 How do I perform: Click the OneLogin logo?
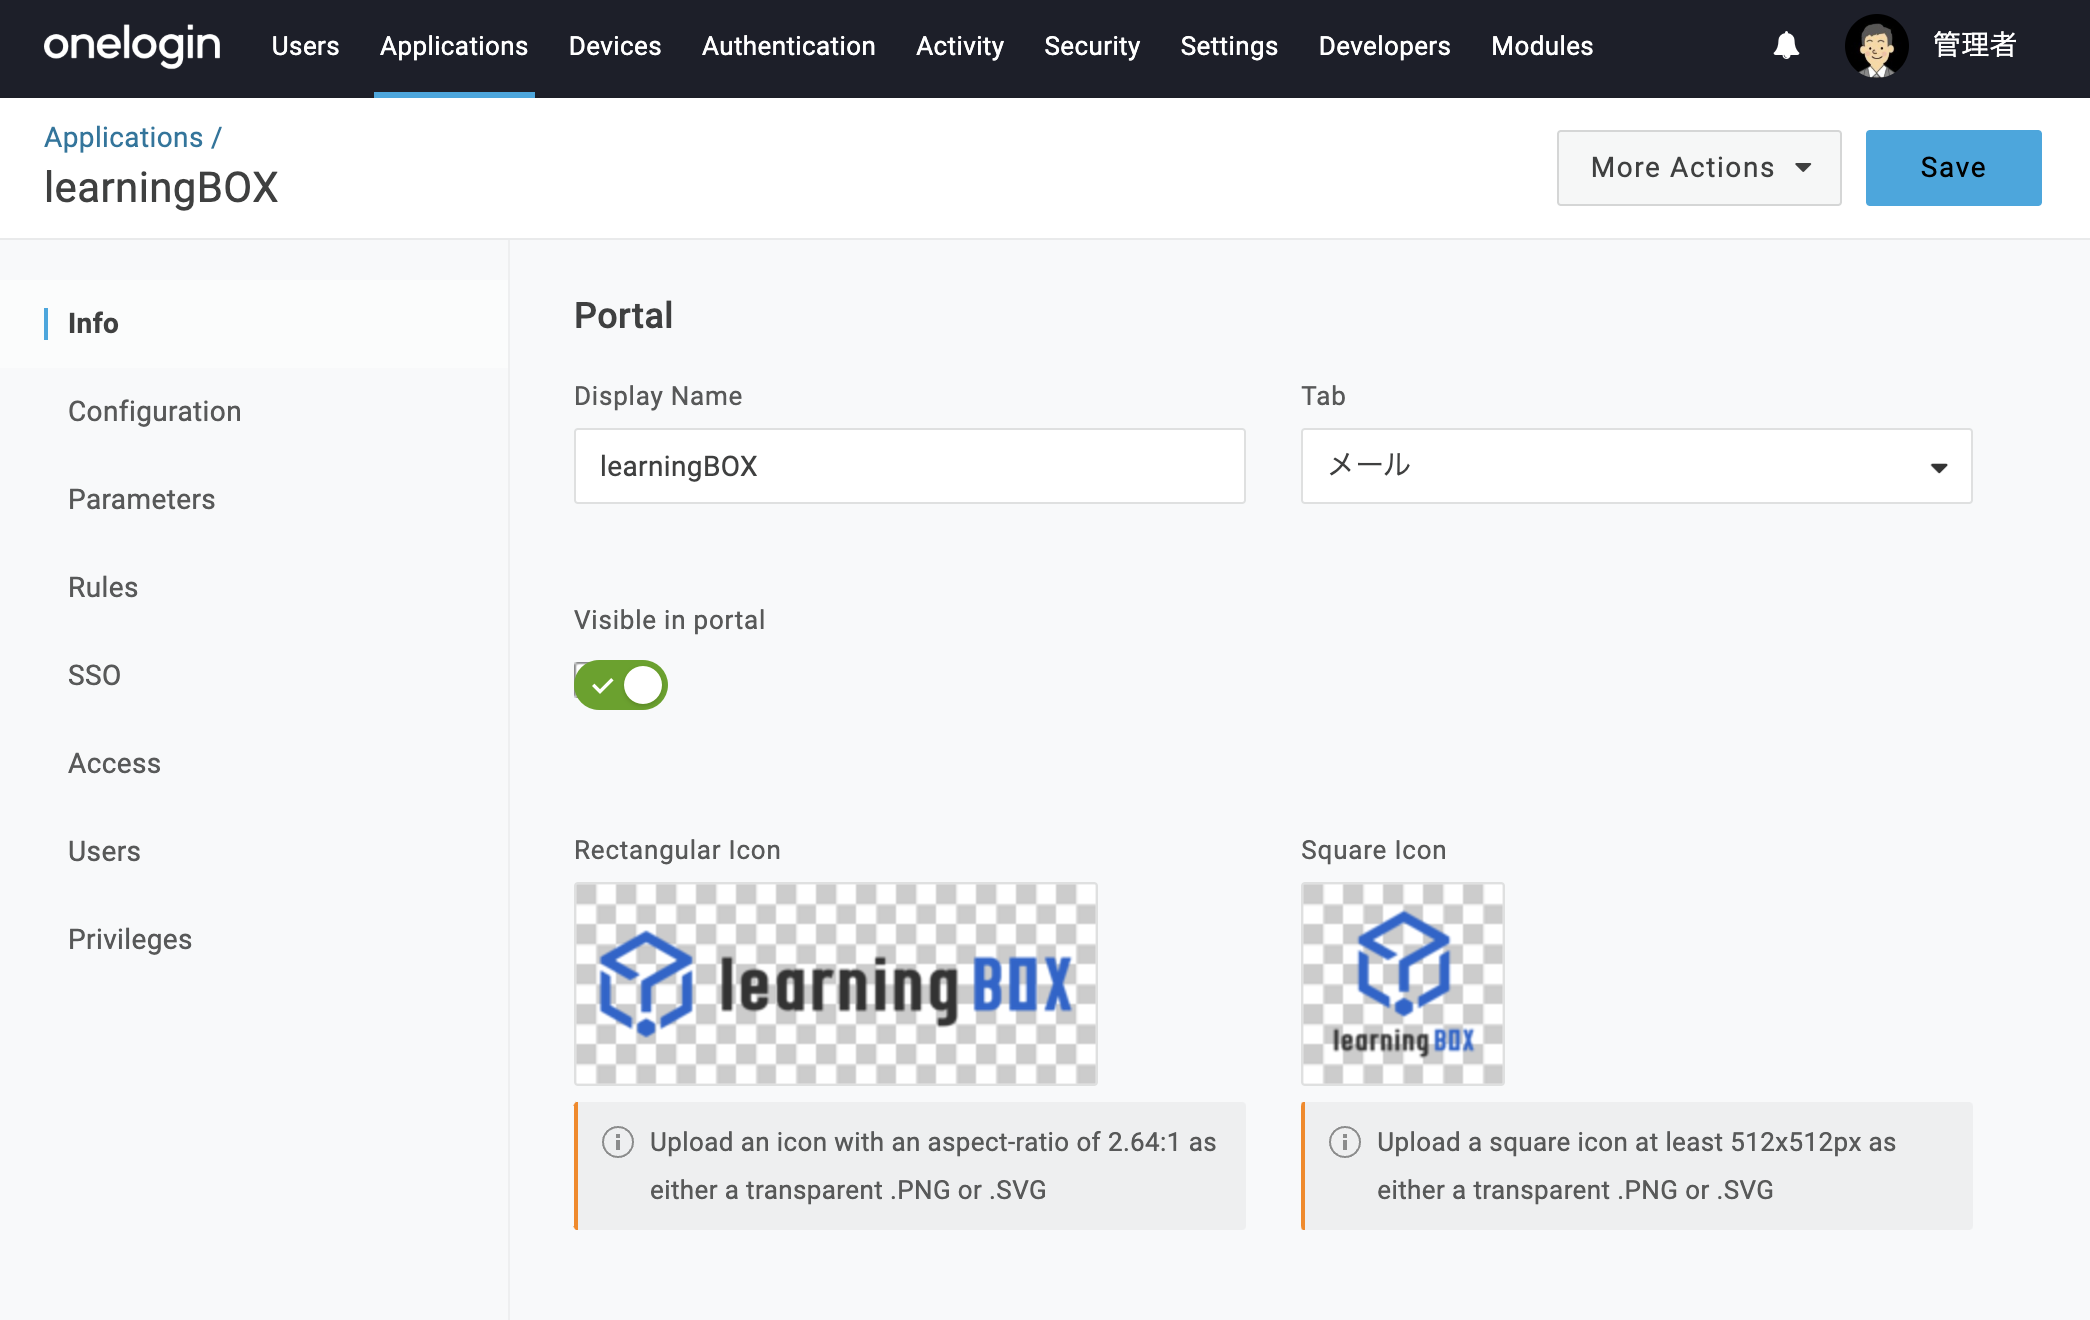(132, 45)
